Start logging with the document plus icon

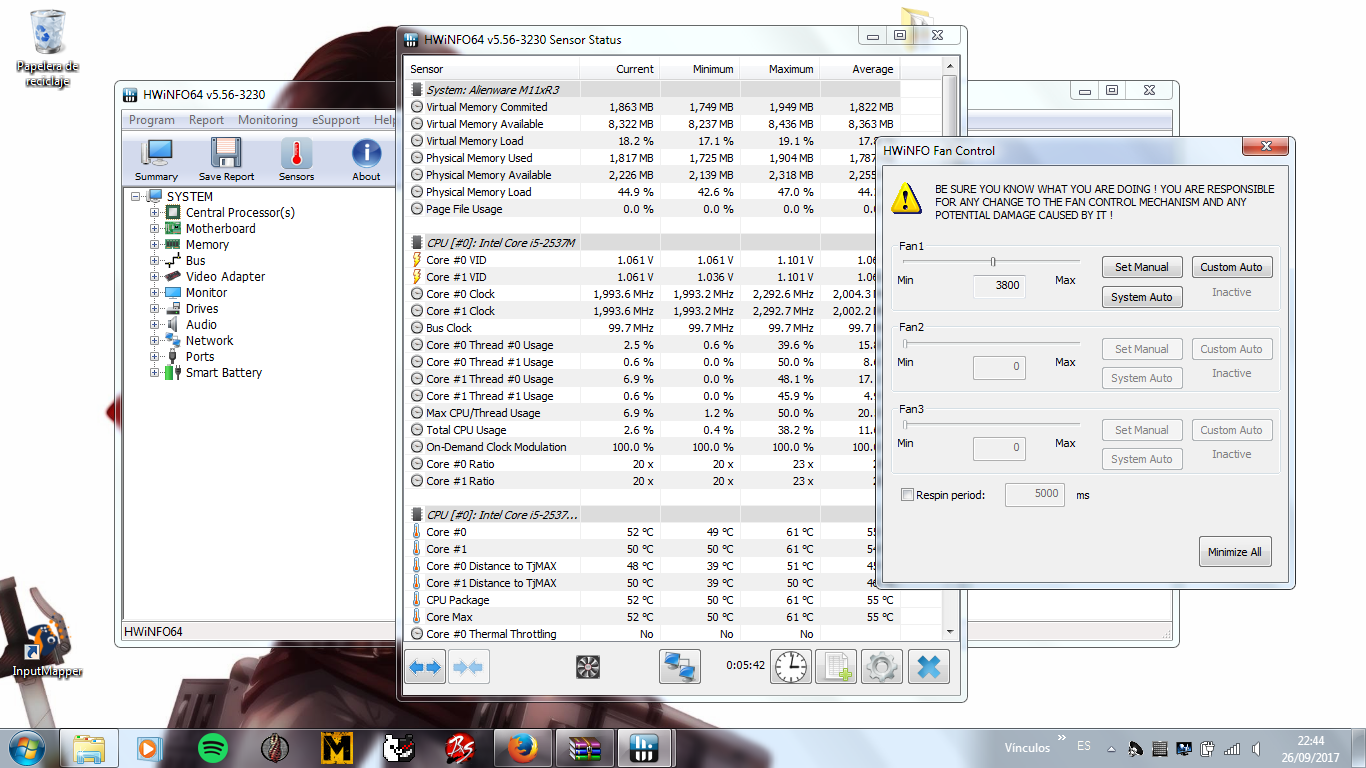[x=836, y=667]
